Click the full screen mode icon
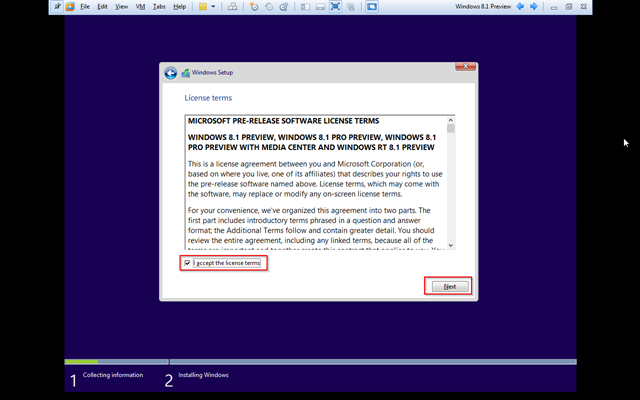Screen dimensions: 640x400 click(335, 7)
